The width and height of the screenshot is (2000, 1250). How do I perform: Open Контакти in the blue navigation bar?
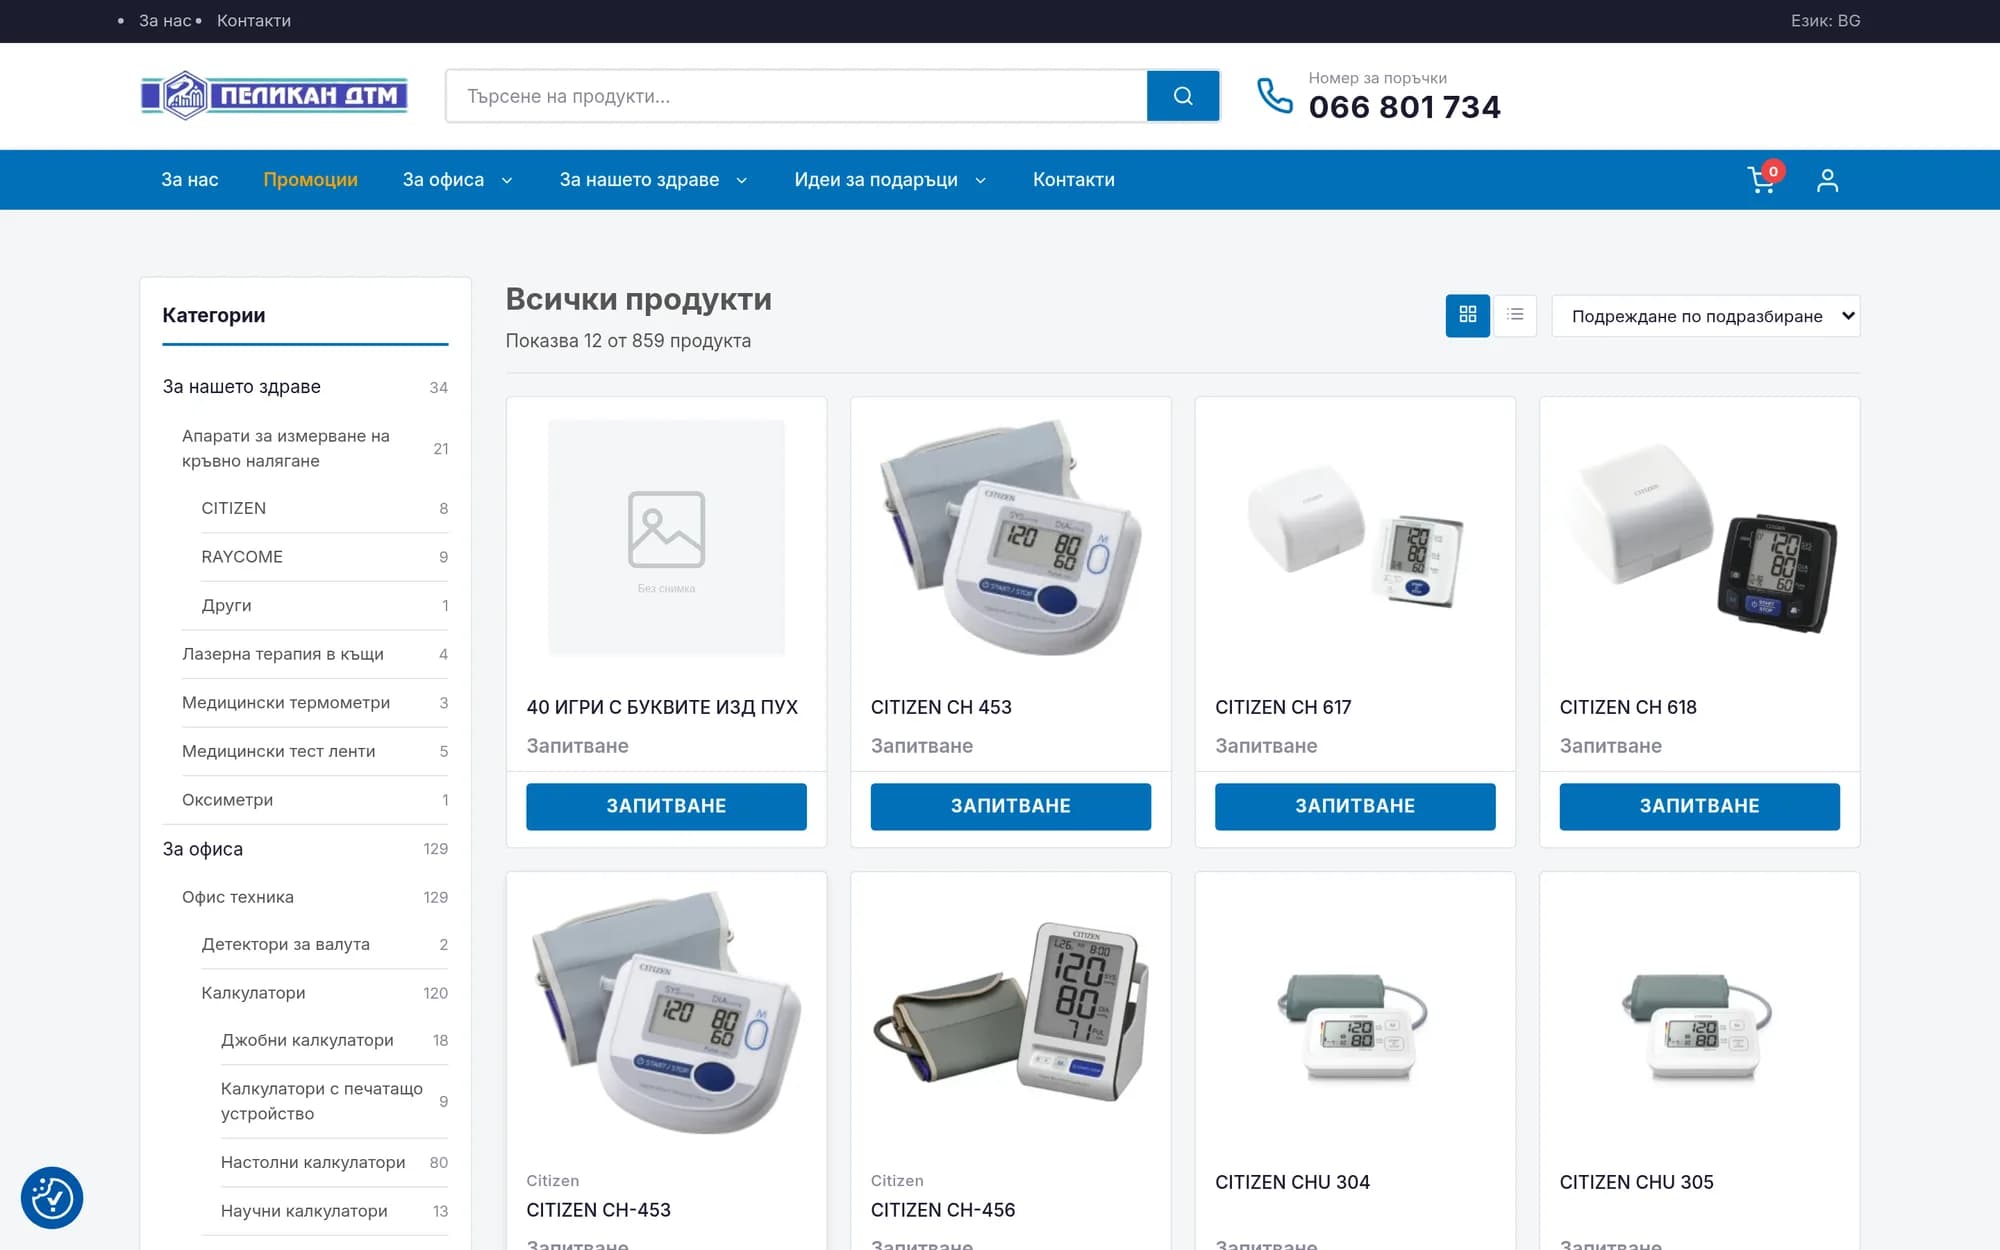point(1073,180)
